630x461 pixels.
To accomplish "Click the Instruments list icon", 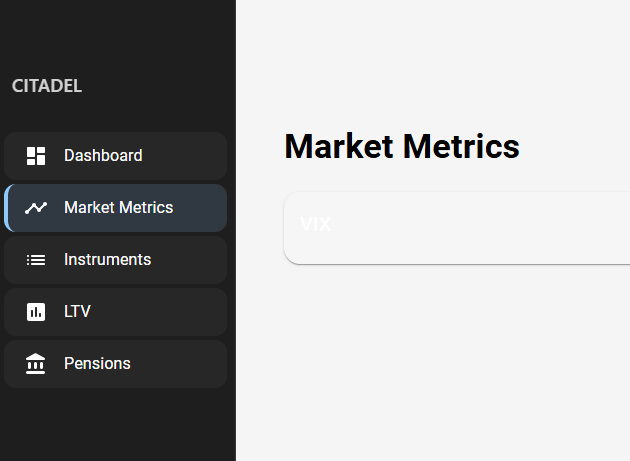I will pyautogui.click(x=36, y=260).
